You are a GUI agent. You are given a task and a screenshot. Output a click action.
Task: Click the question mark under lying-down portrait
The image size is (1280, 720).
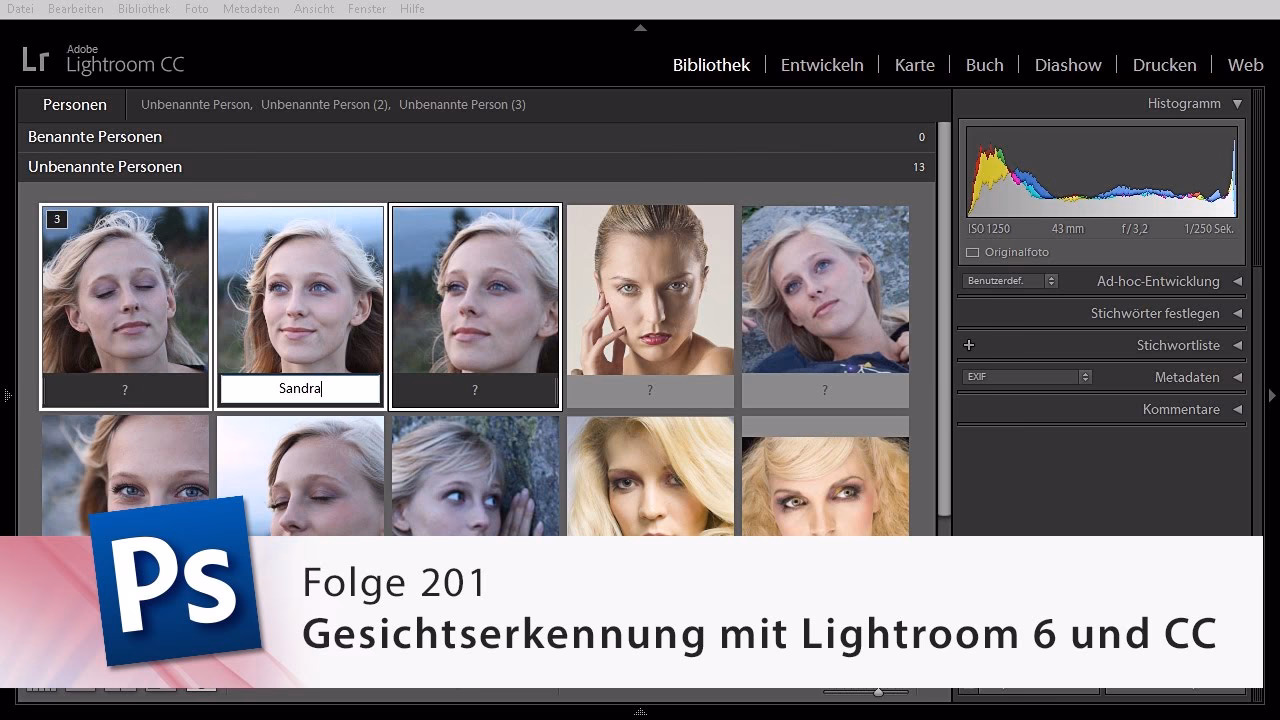(825, 390)
